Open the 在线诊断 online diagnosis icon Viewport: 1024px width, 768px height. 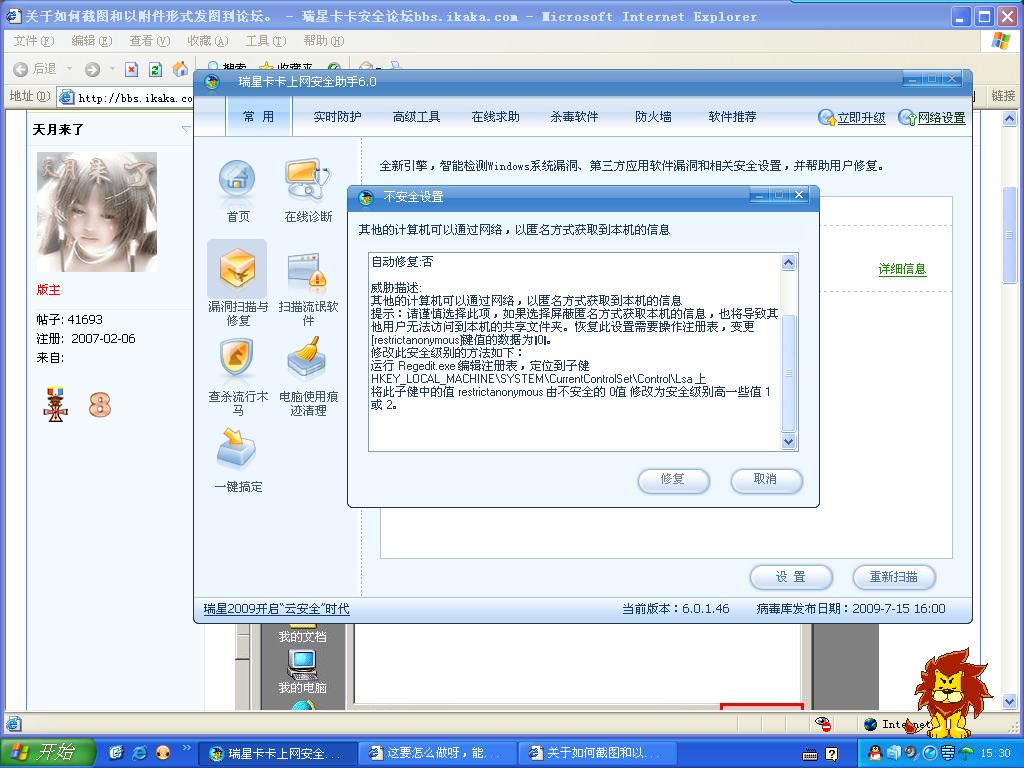tap(308, 179)
